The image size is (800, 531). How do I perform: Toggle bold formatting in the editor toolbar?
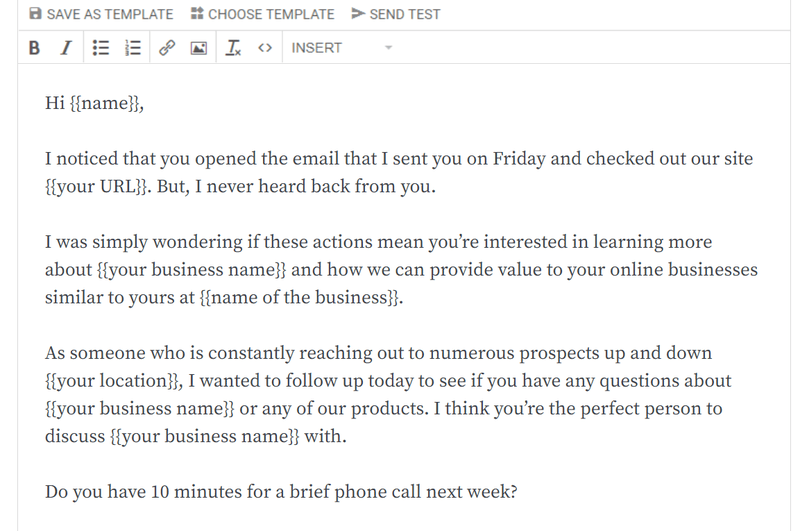pos(34,48)
